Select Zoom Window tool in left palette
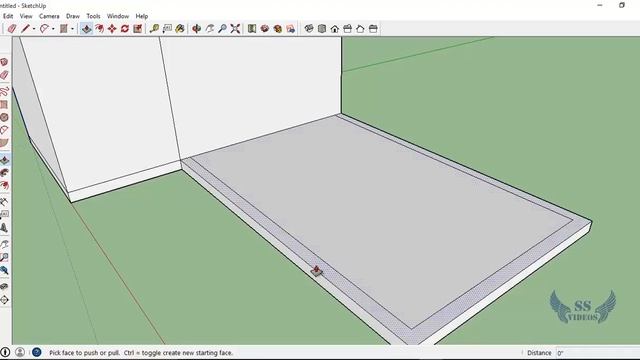This screenshot has width=640, height=360. point(4,257)
